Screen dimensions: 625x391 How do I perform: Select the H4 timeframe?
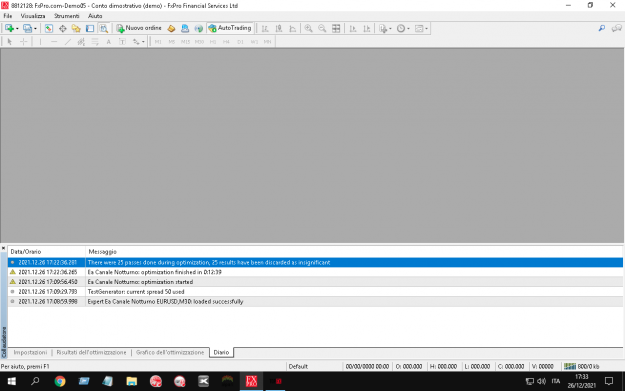pos(226,42)
